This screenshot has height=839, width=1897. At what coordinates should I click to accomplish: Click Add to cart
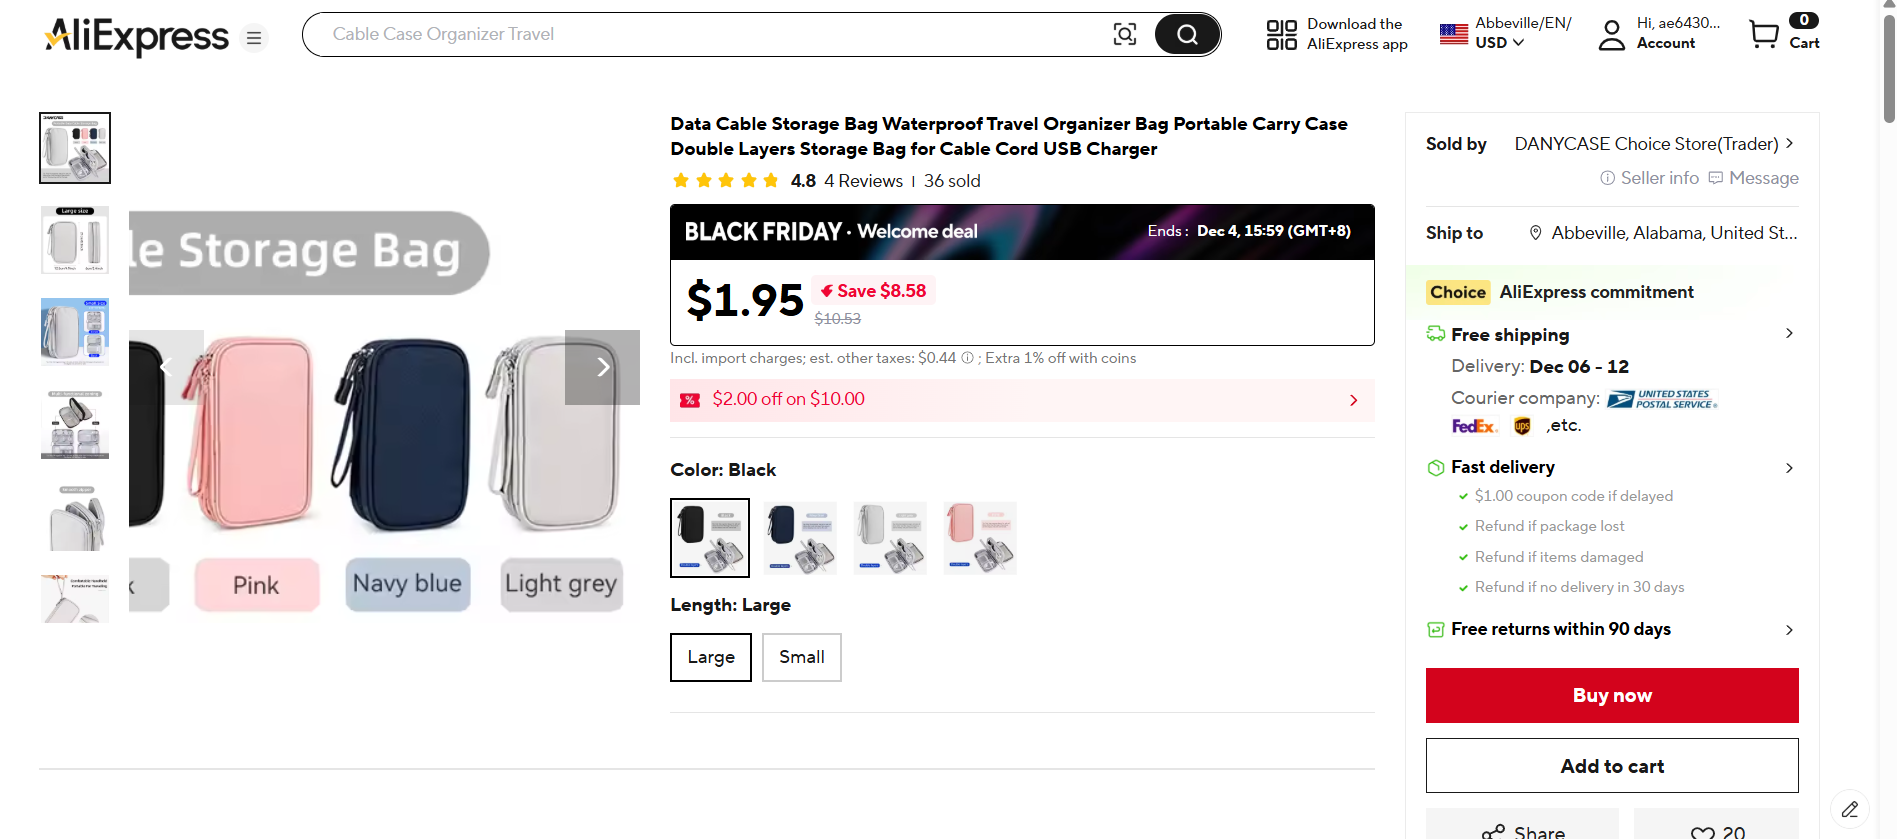click(1612, 766)
